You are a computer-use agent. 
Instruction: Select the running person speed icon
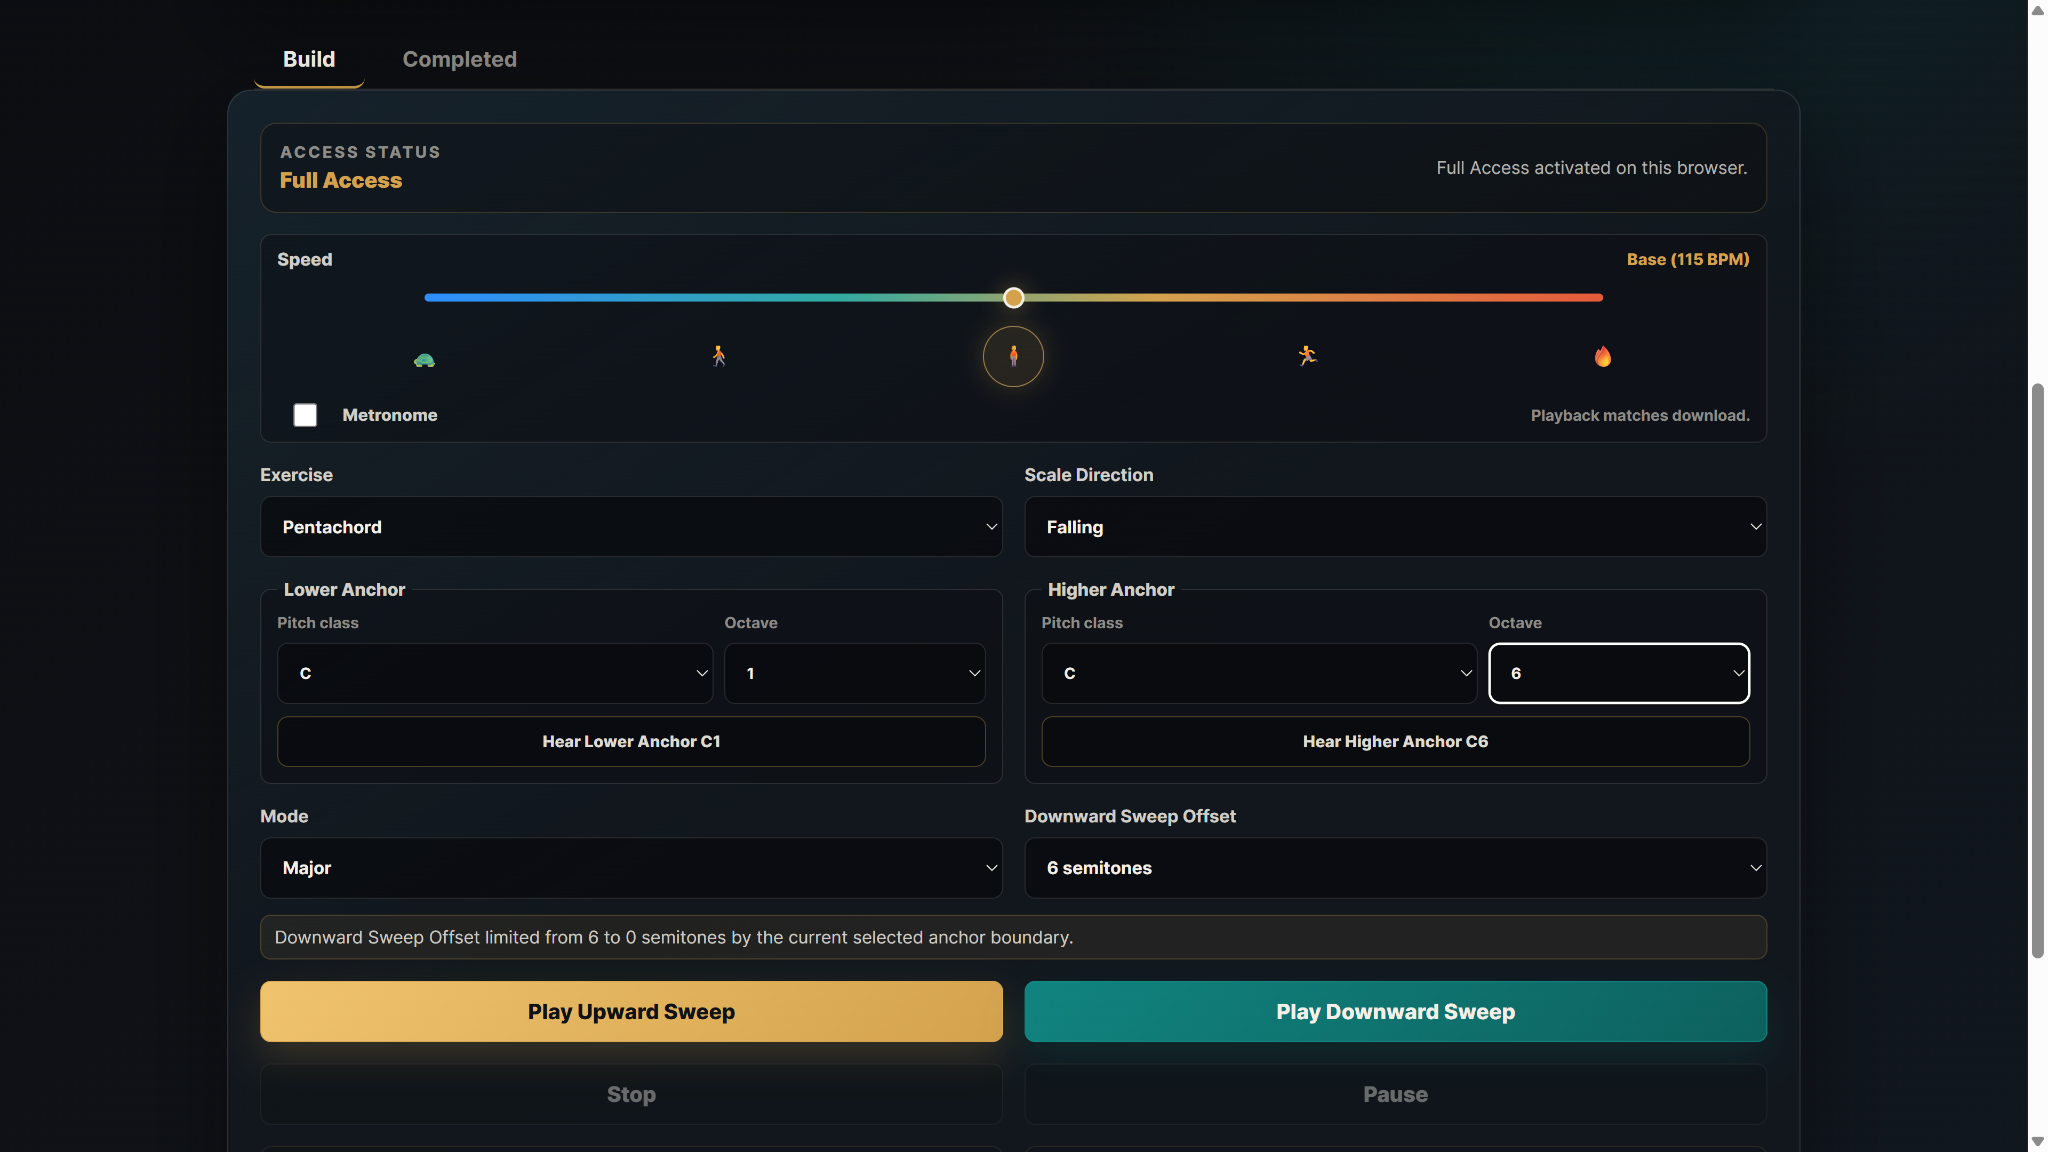(x=1307, y=356)
